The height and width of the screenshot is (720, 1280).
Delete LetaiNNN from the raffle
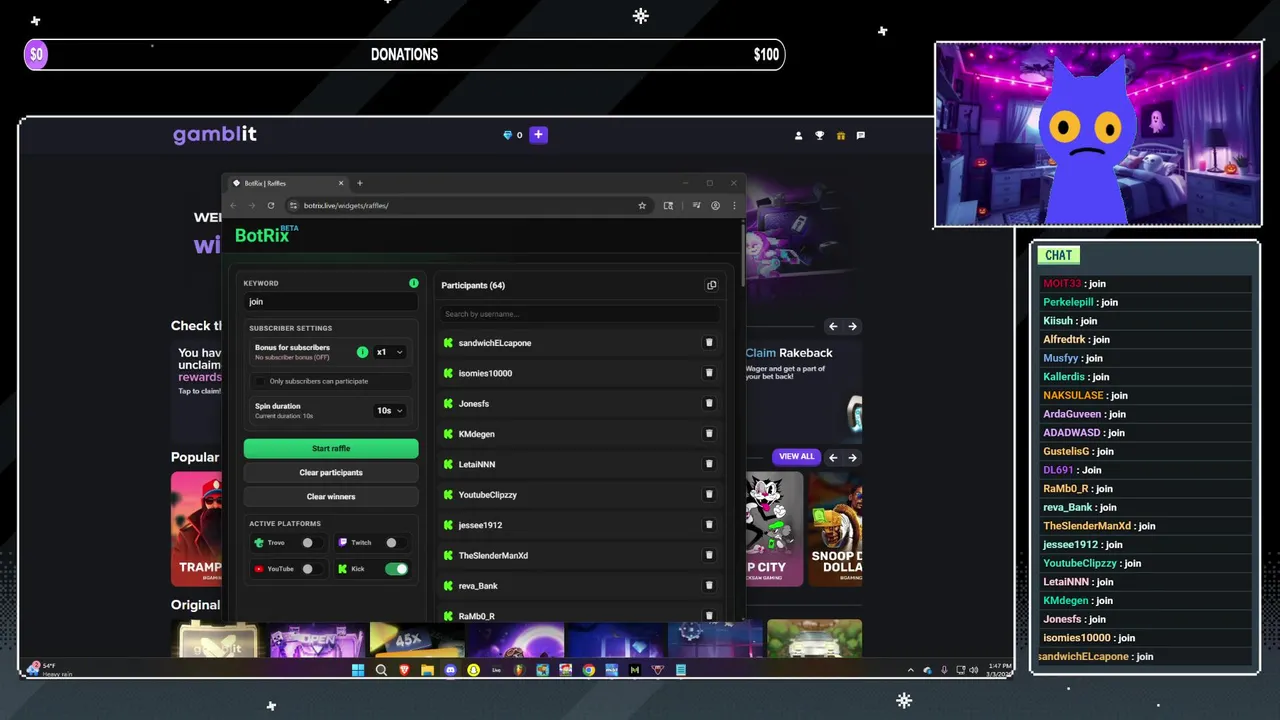click(709, 464)
